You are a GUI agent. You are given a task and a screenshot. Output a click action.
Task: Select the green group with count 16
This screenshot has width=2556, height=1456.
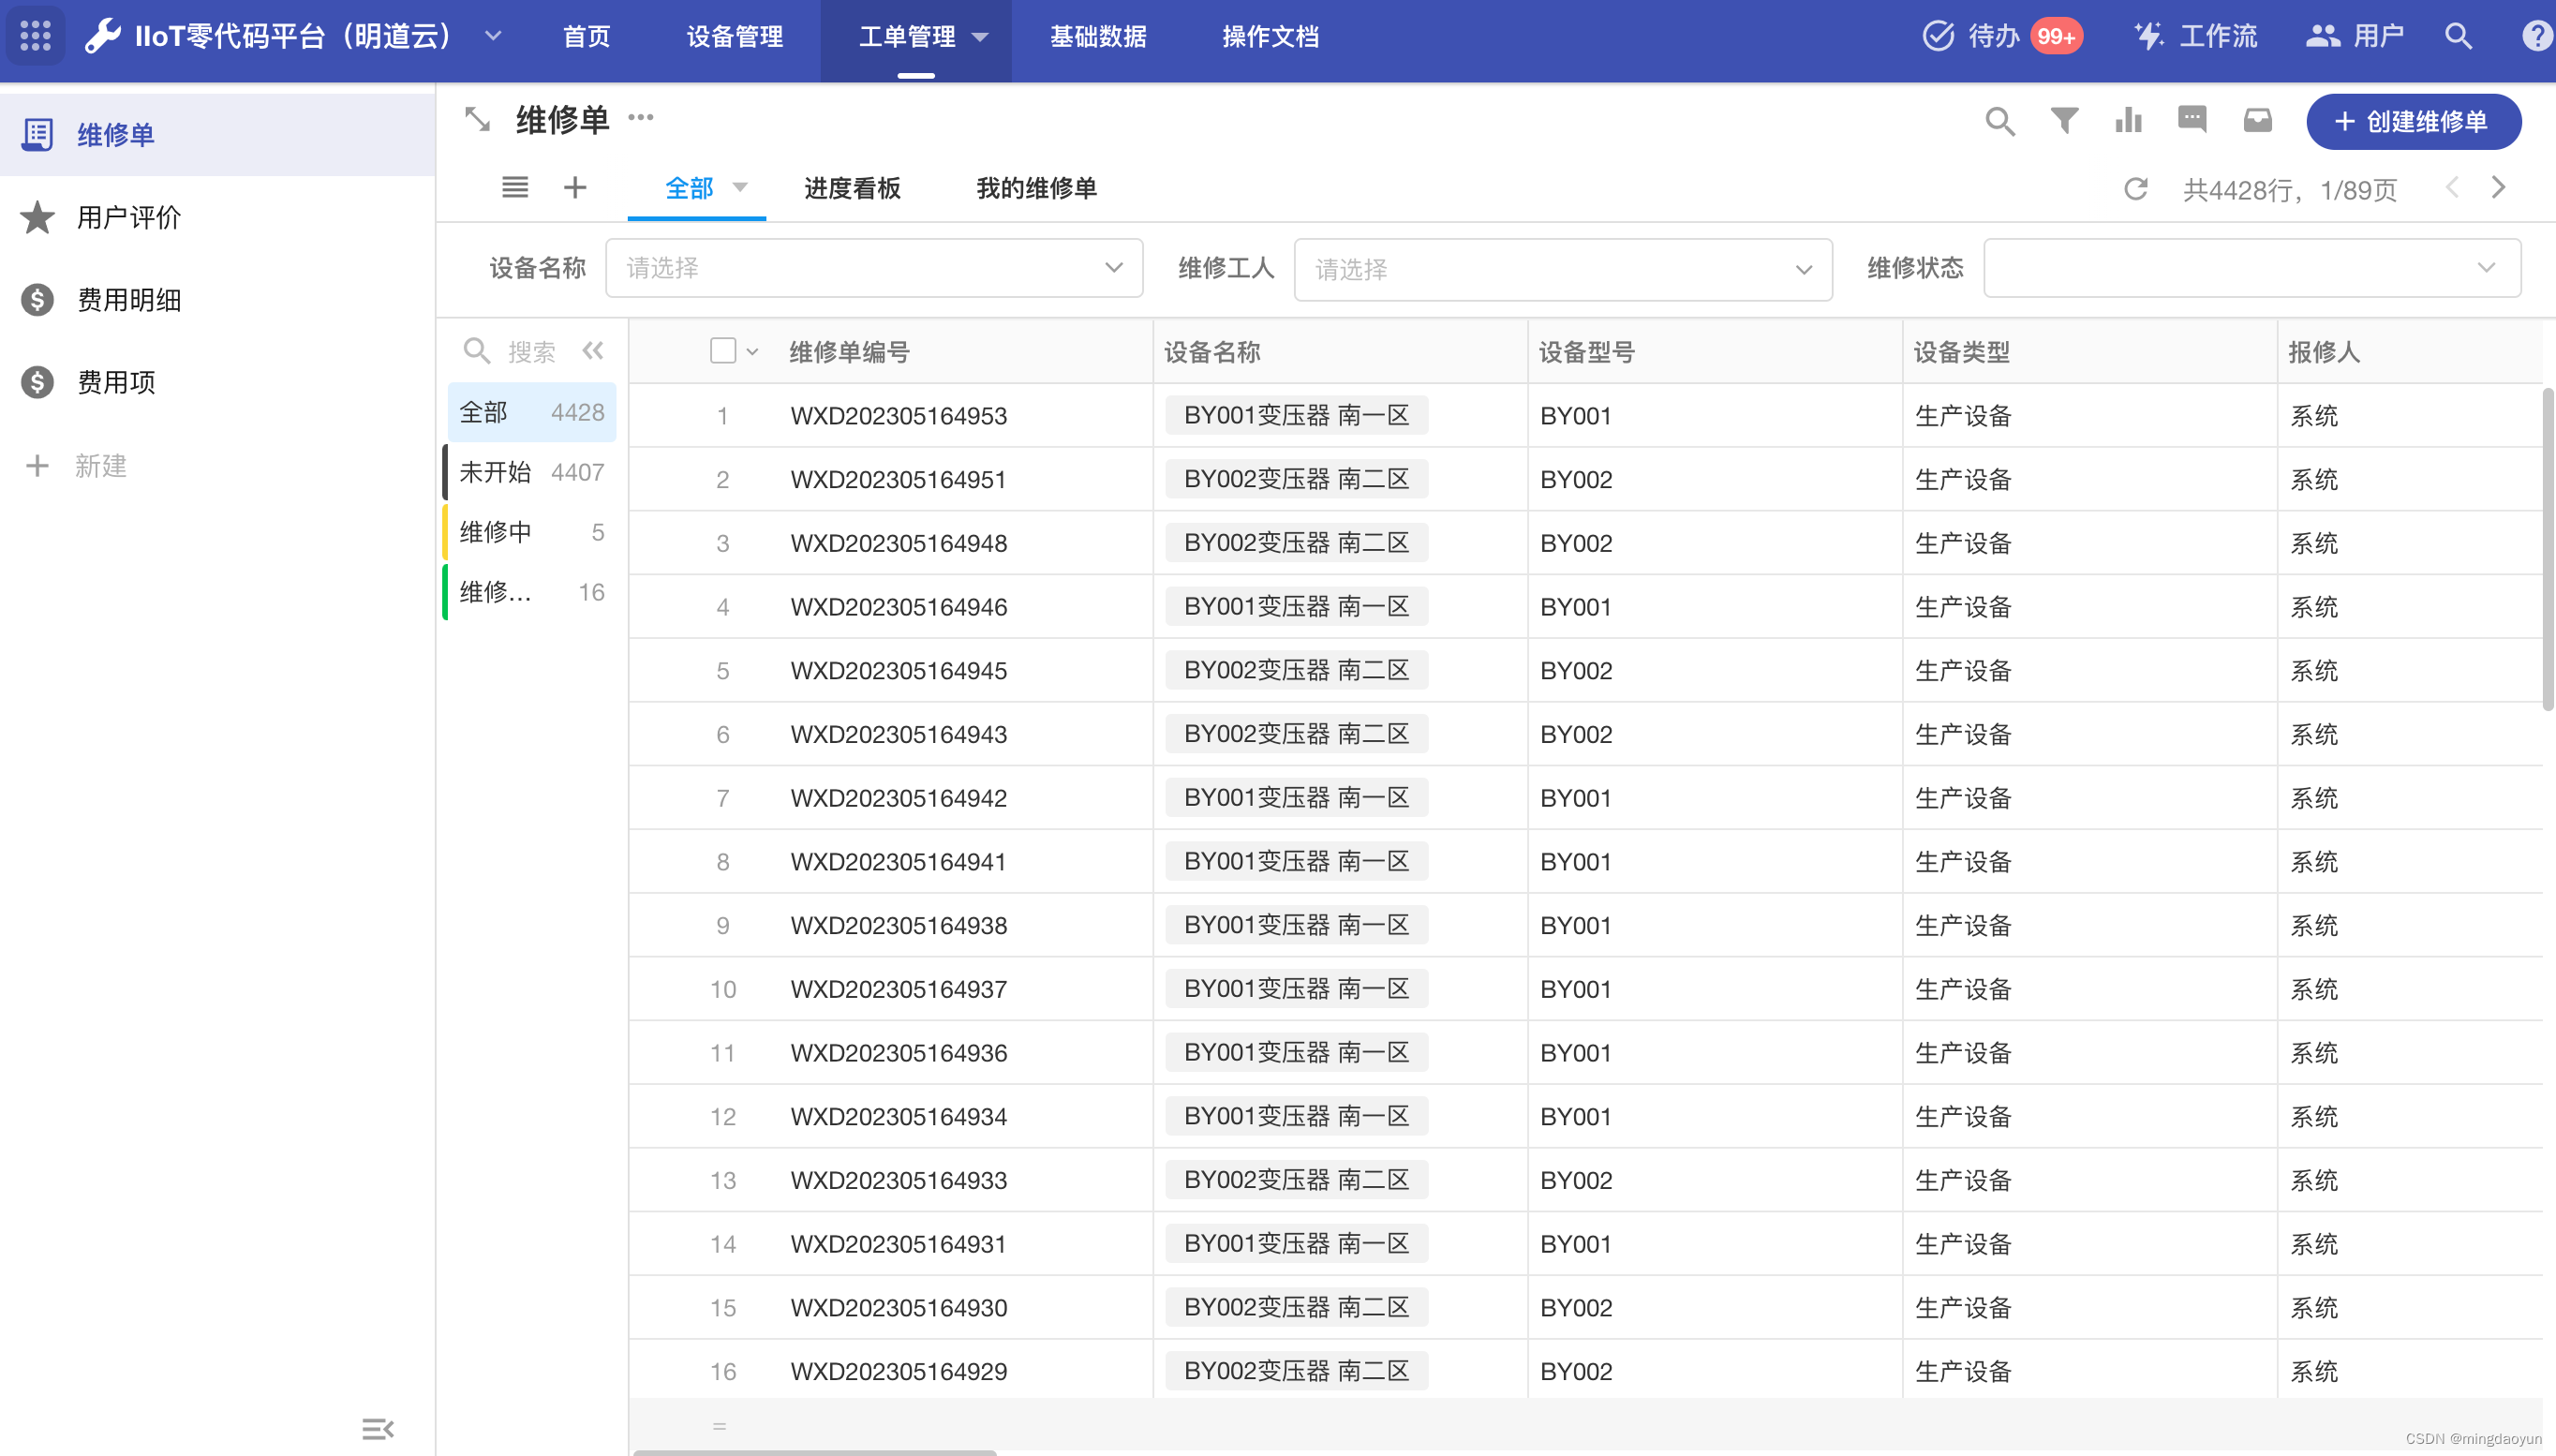[532, 592]
